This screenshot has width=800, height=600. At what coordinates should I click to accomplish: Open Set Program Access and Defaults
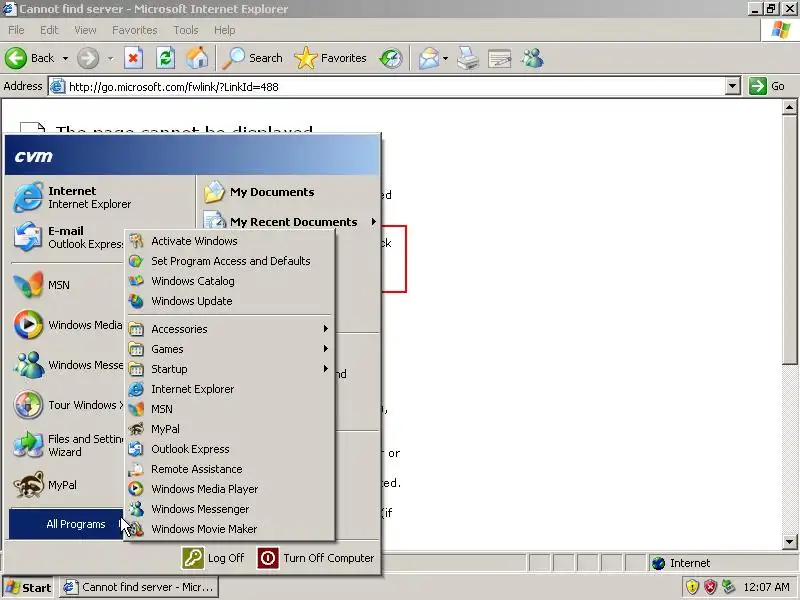pyautogui.click(x=230, y=261)
